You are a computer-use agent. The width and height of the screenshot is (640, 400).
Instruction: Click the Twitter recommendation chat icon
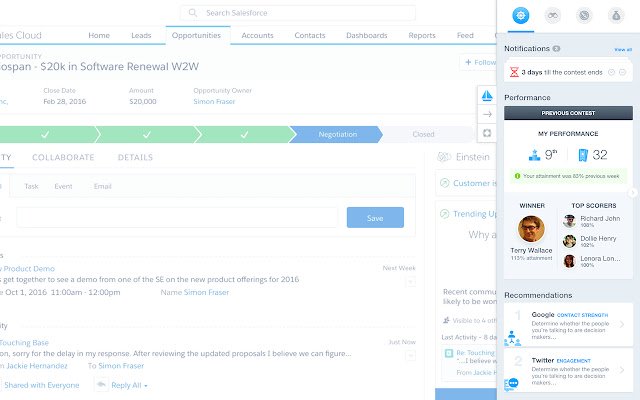tap(511, 384)
